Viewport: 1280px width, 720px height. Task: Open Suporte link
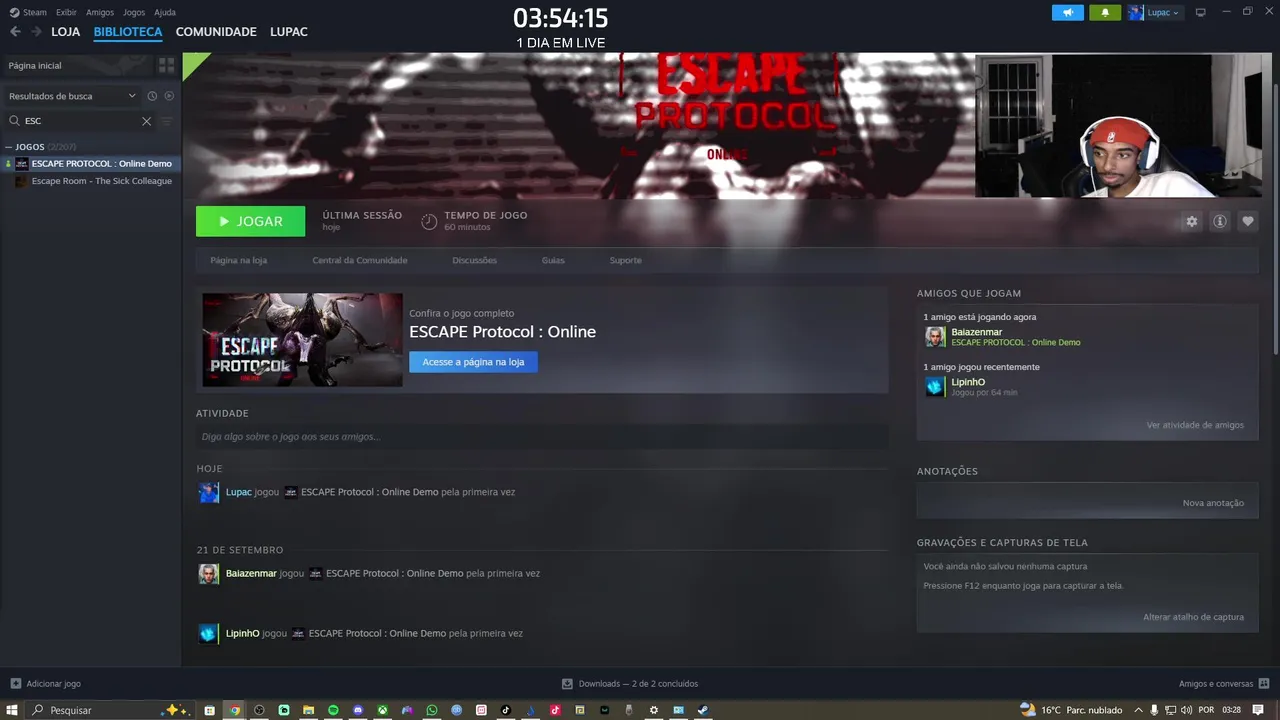pos(626,260)
